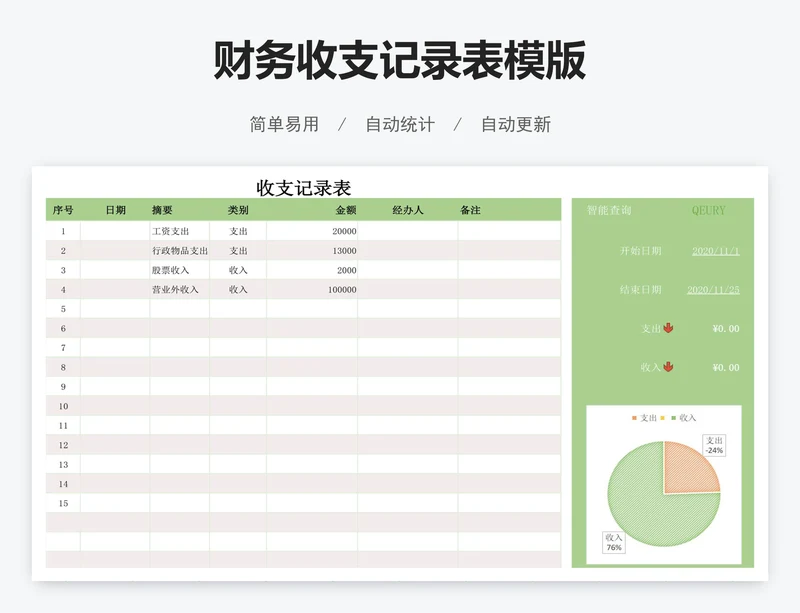Viewport: 800px width, 613px height.
Task: Click the 自动更新 subtitle text
Action: pos(516,124)
